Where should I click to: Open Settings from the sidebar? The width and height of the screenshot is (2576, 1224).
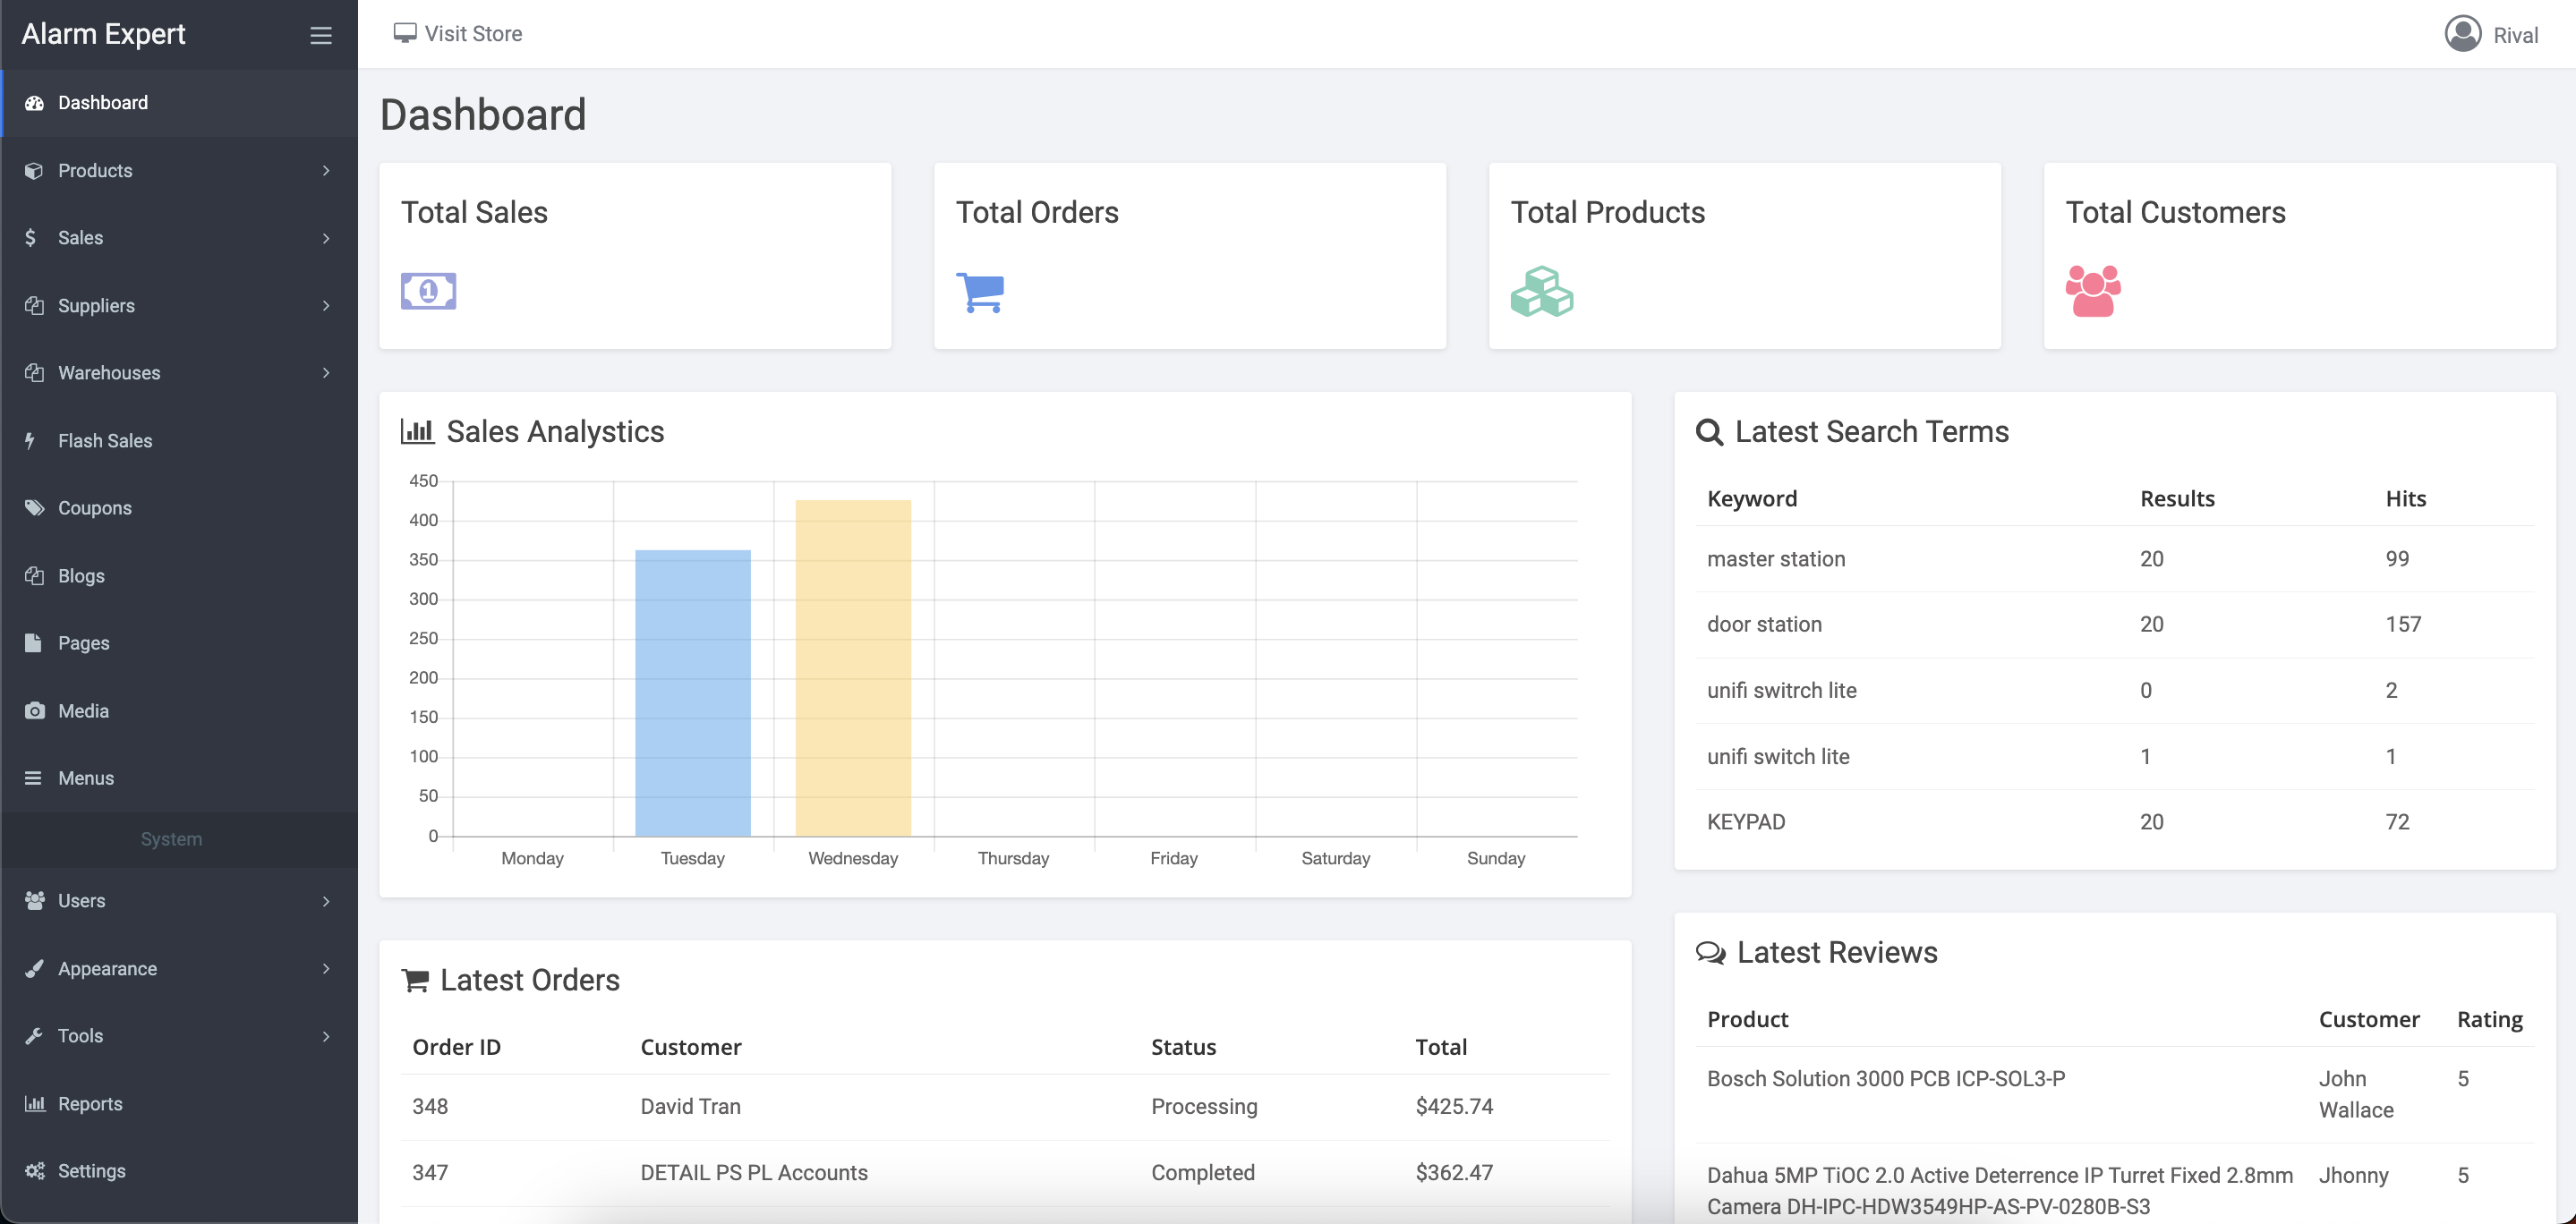pos(91,1171)
